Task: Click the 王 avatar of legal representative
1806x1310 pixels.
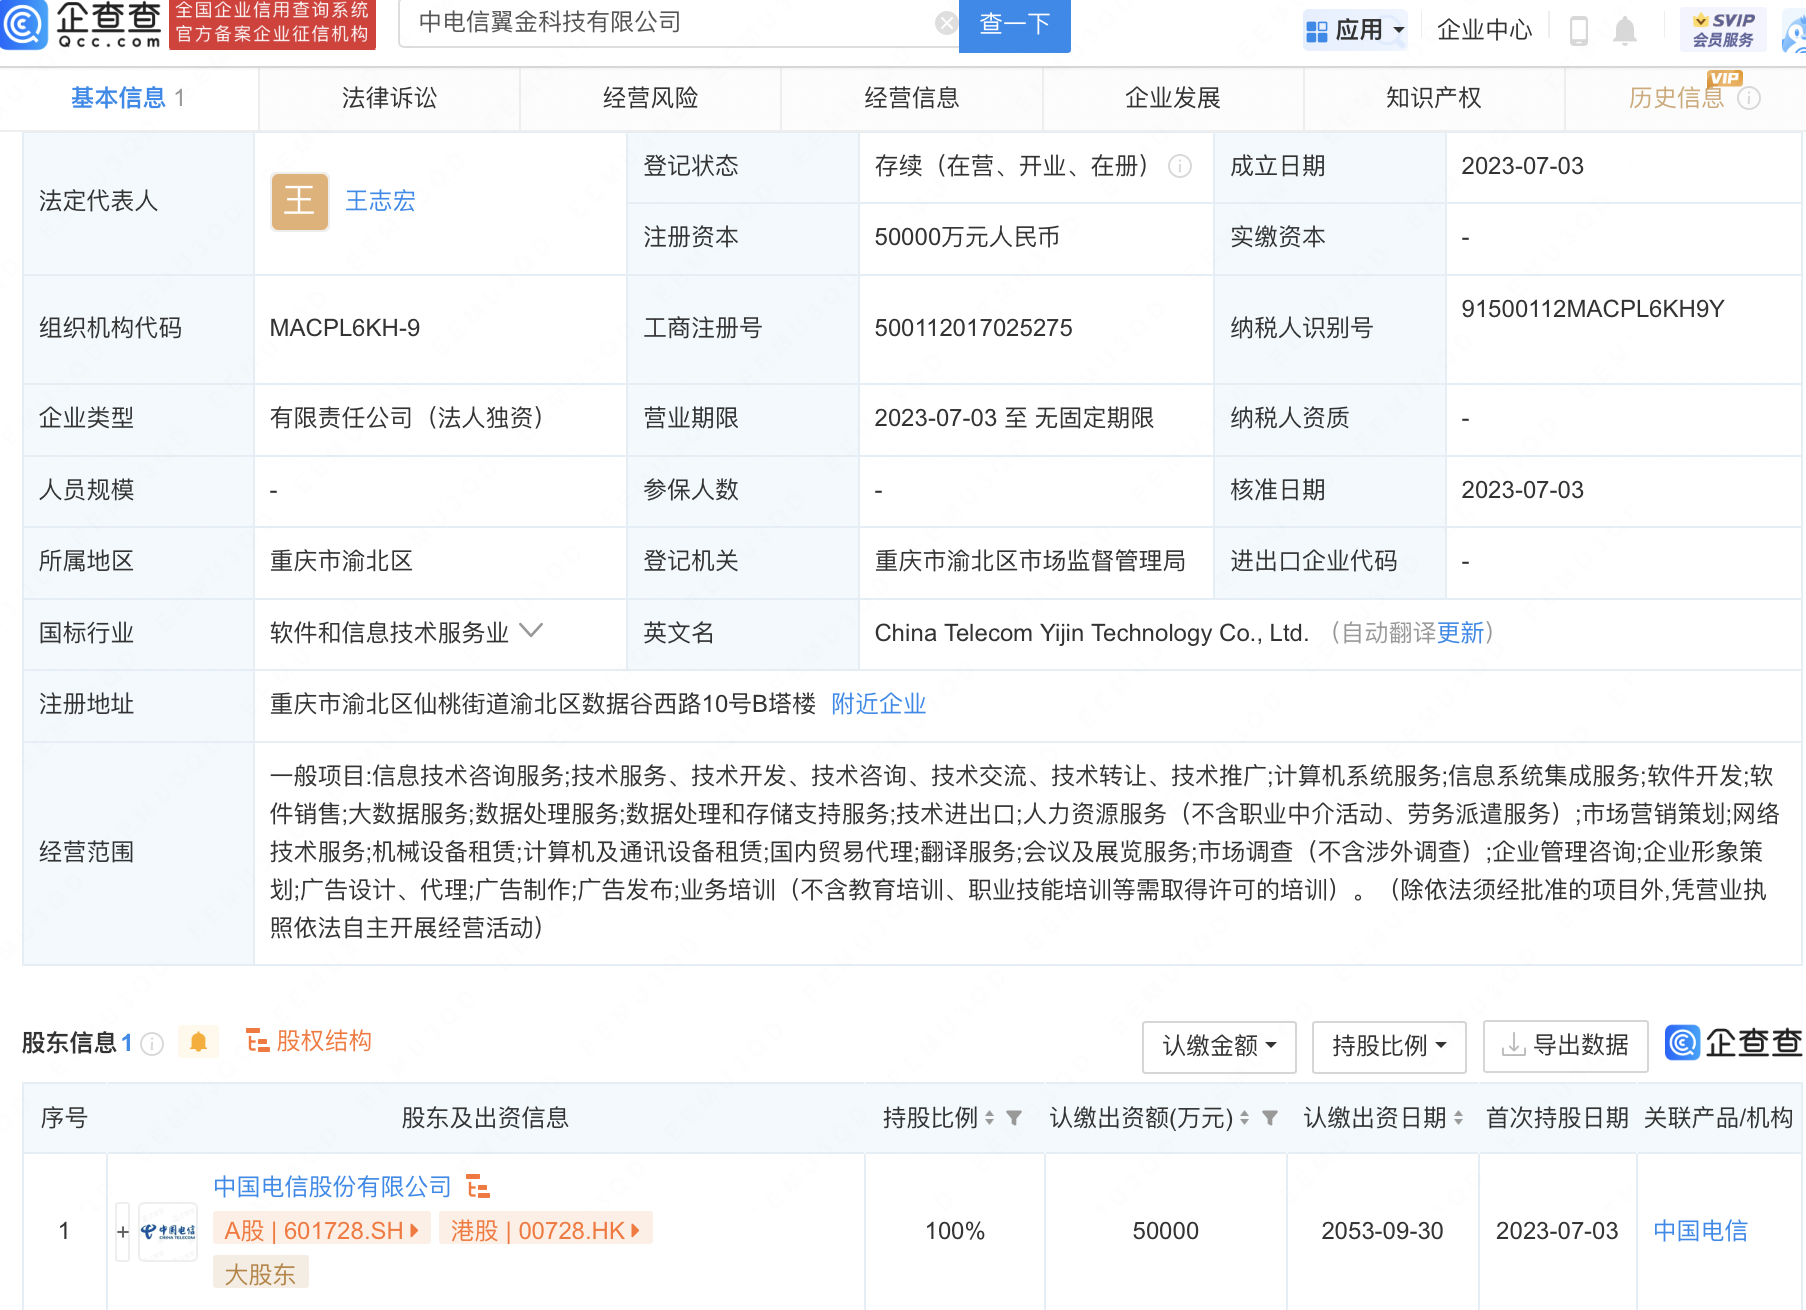Action: point(300,201)
